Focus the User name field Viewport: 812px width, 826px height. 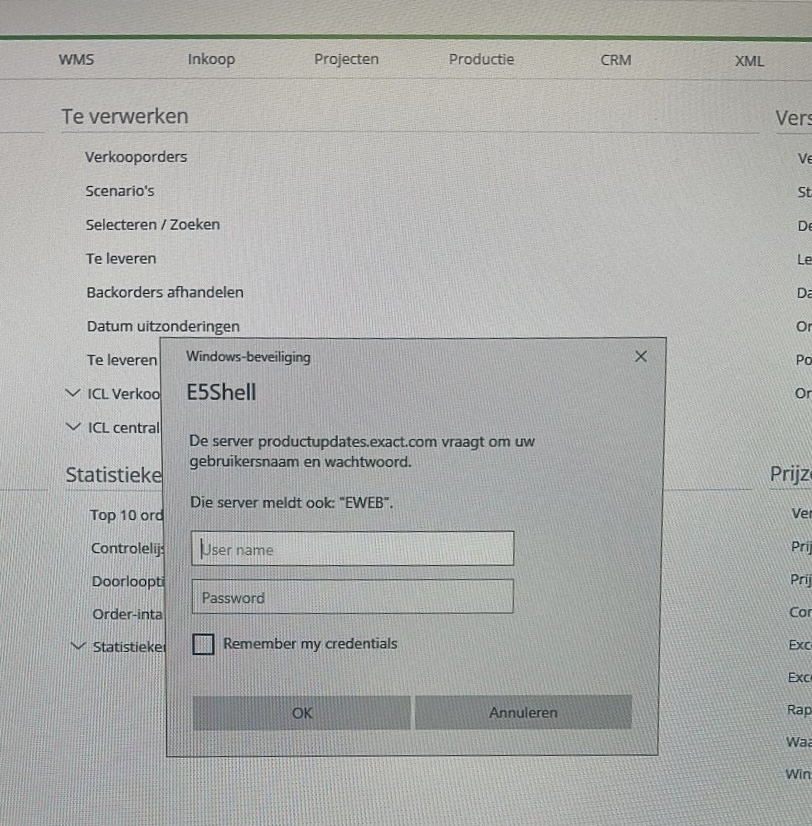tap(353, 548)
